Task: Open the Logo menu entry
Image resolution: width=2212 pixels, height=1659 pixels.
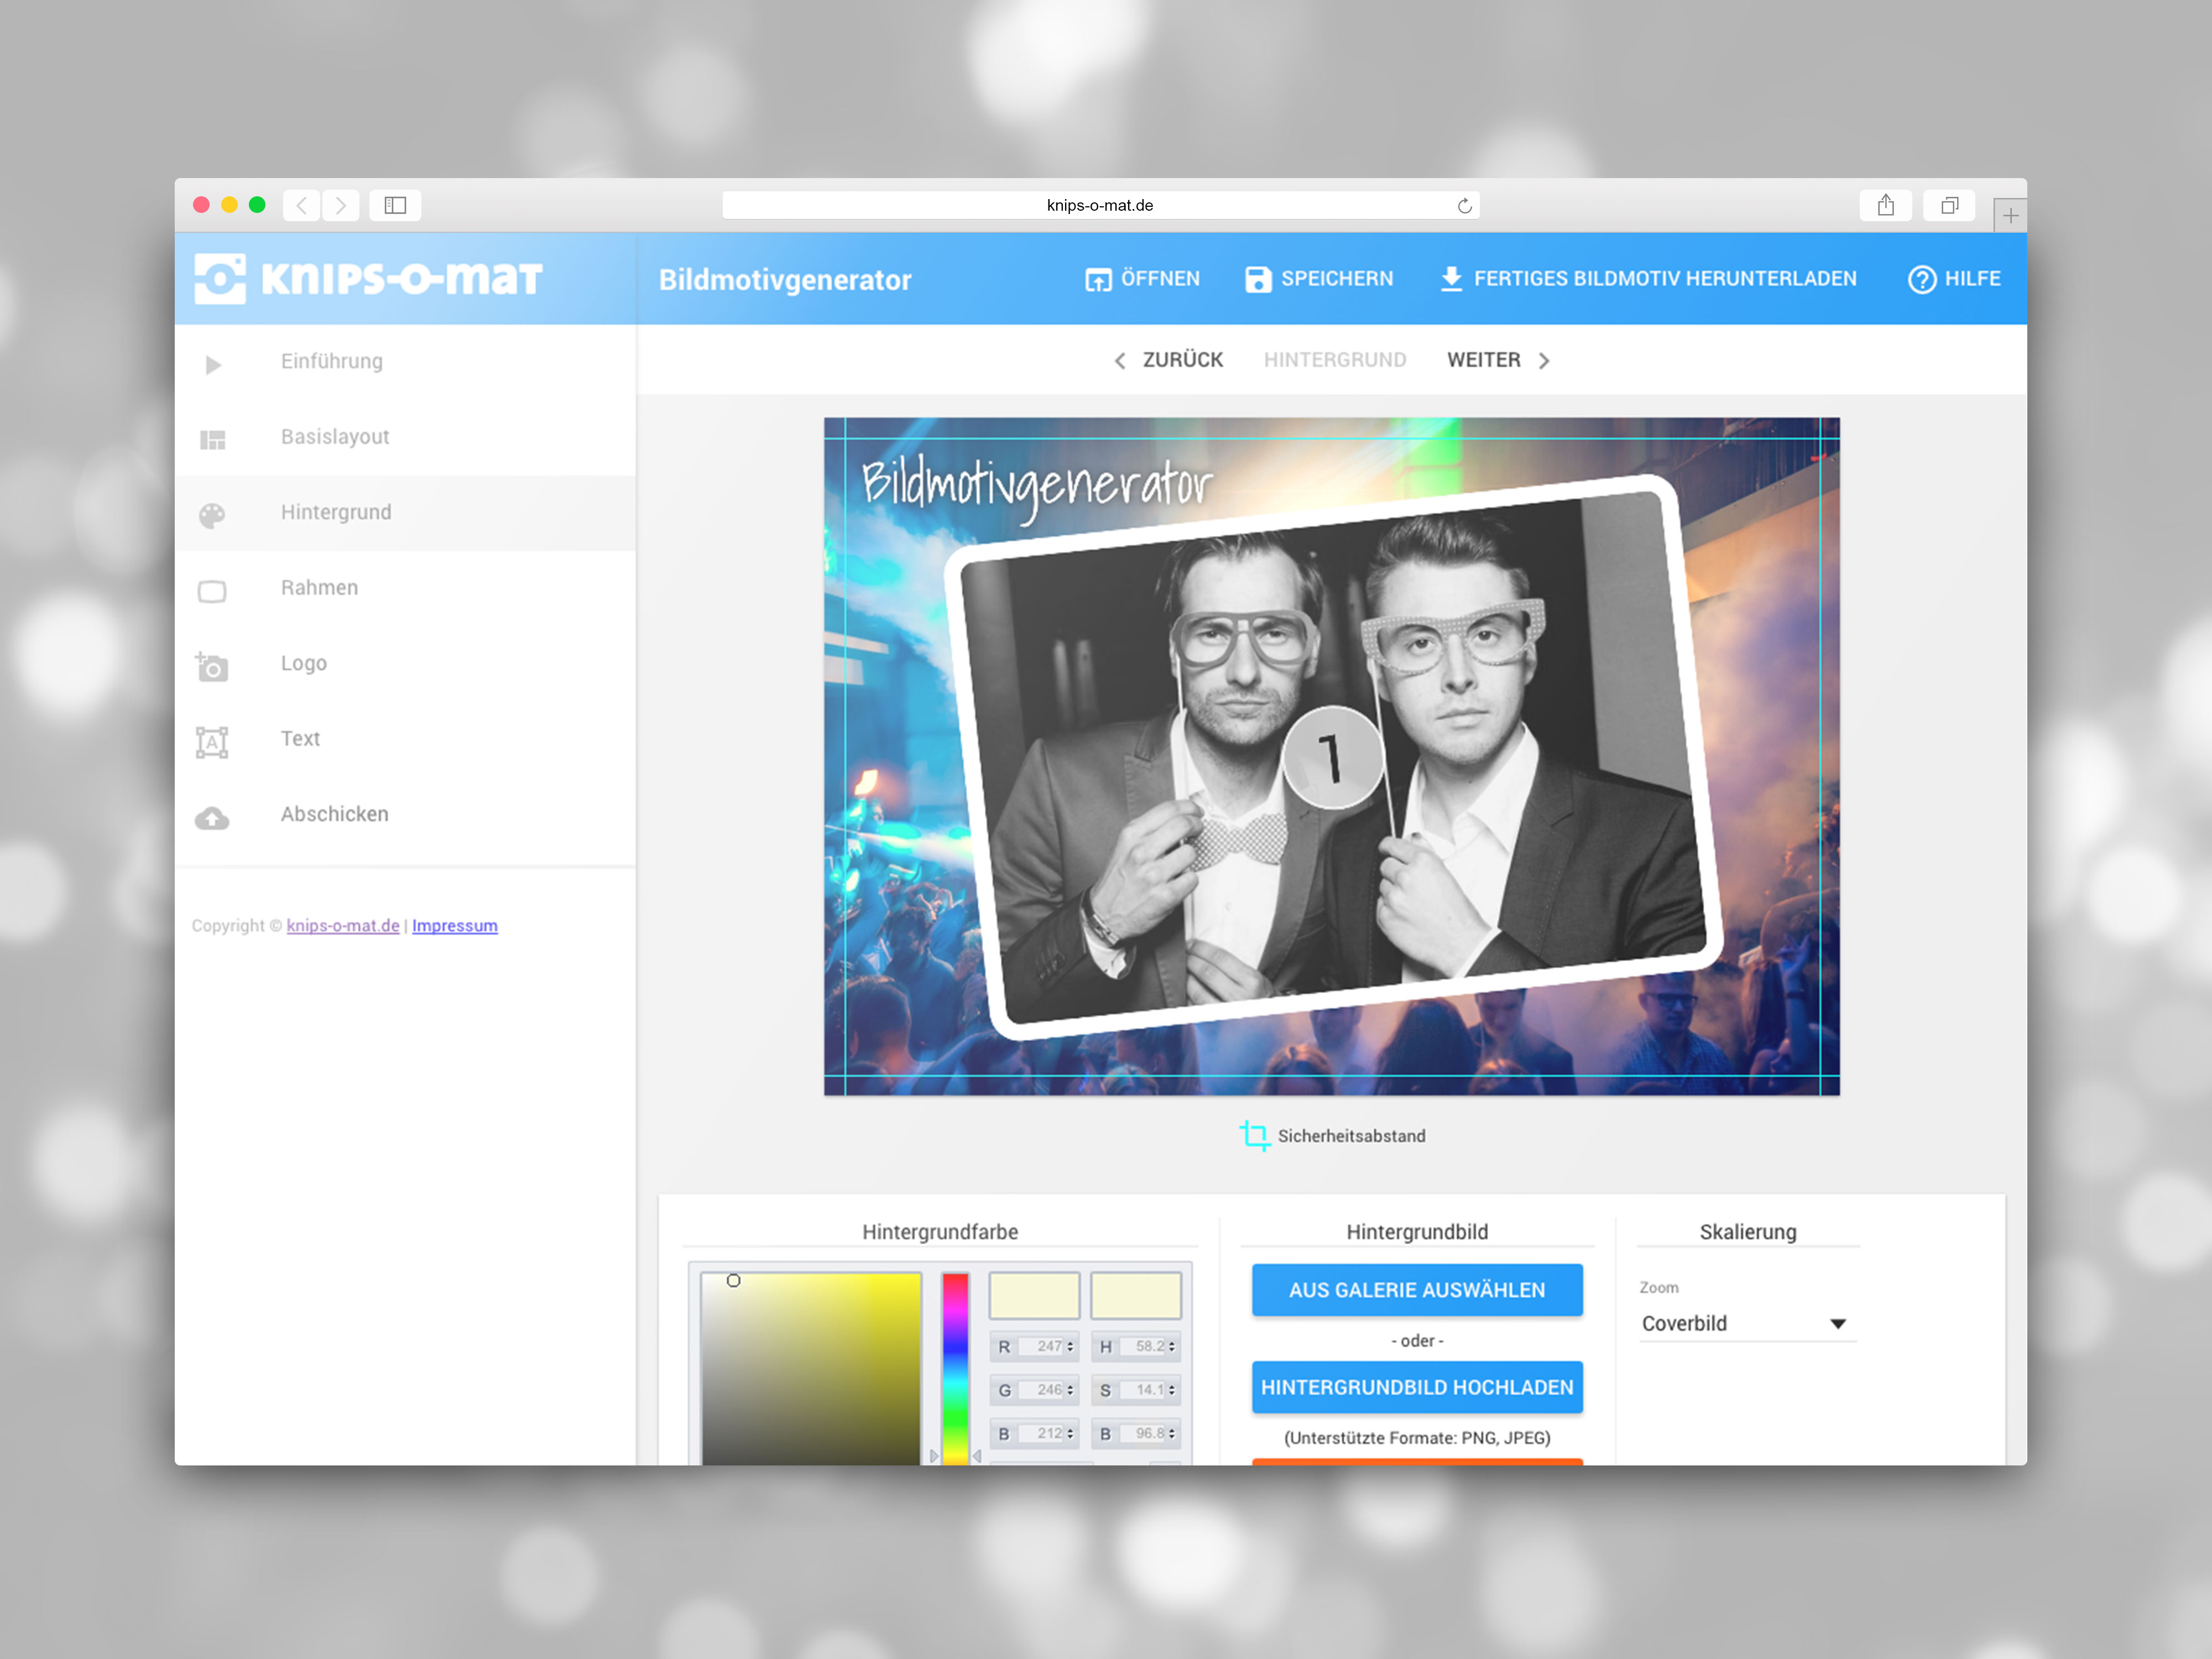Action: tap(405, 664)
